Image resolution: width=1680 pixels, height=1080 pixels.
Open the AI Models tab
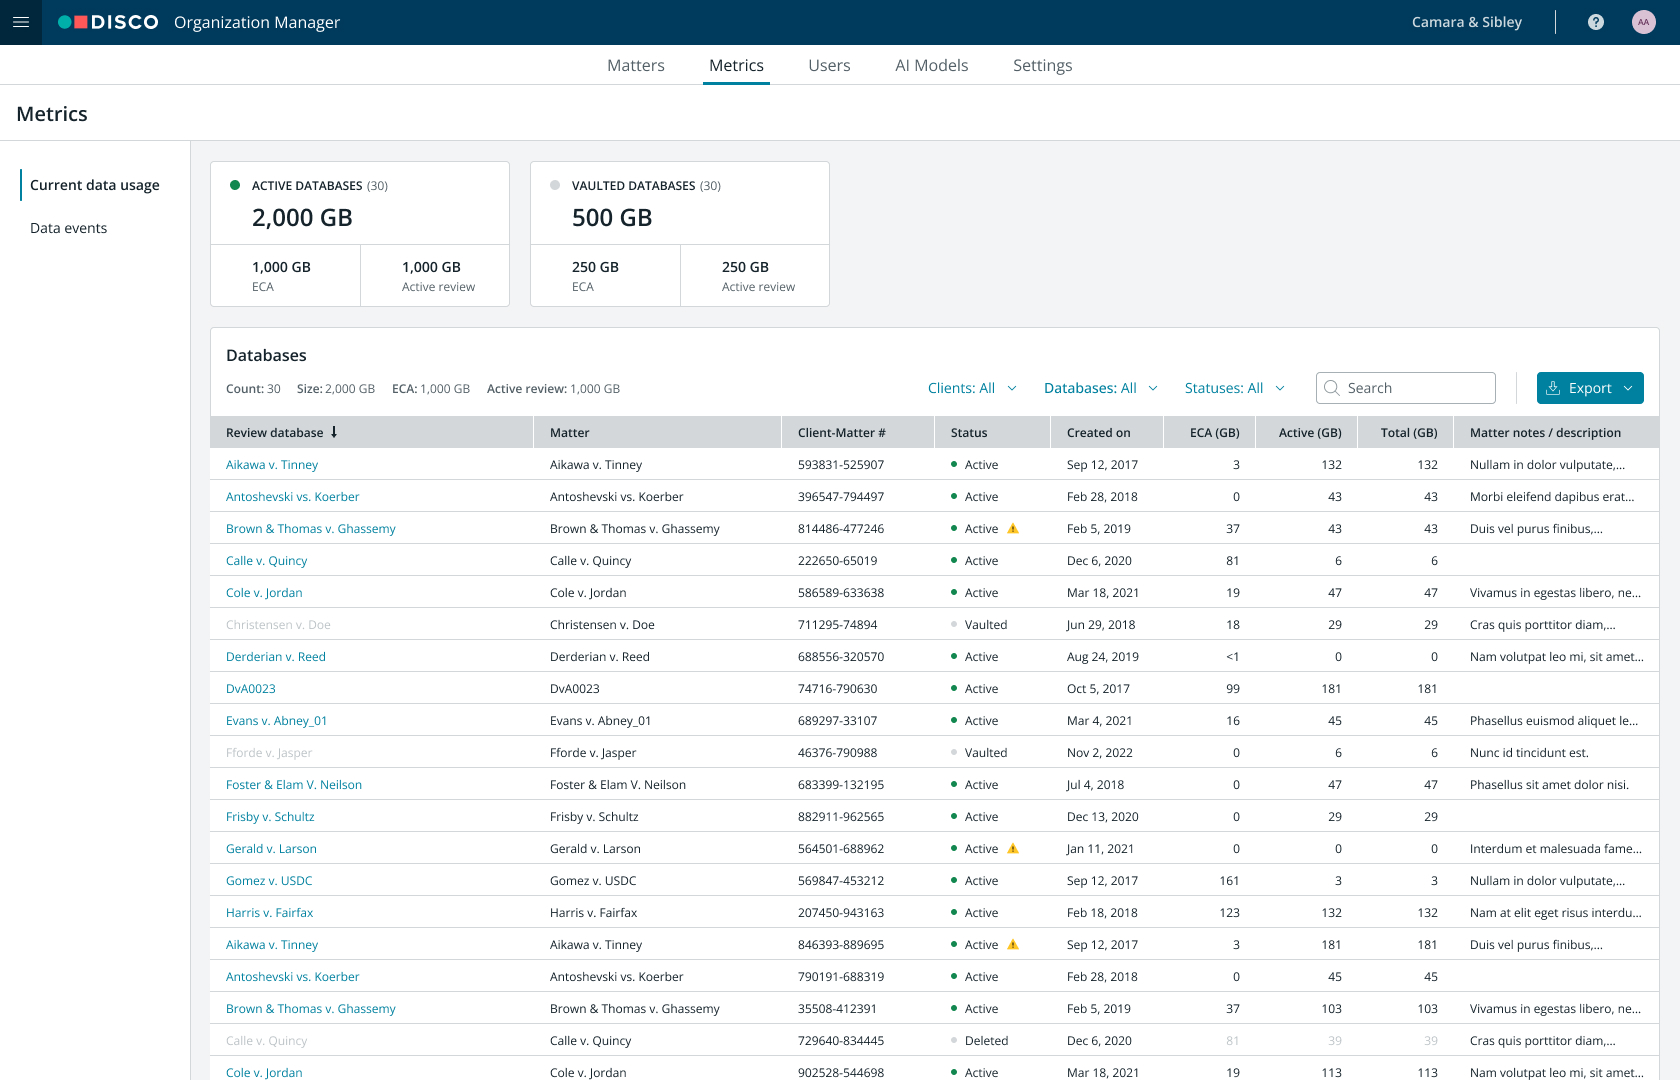click(931, 65)
